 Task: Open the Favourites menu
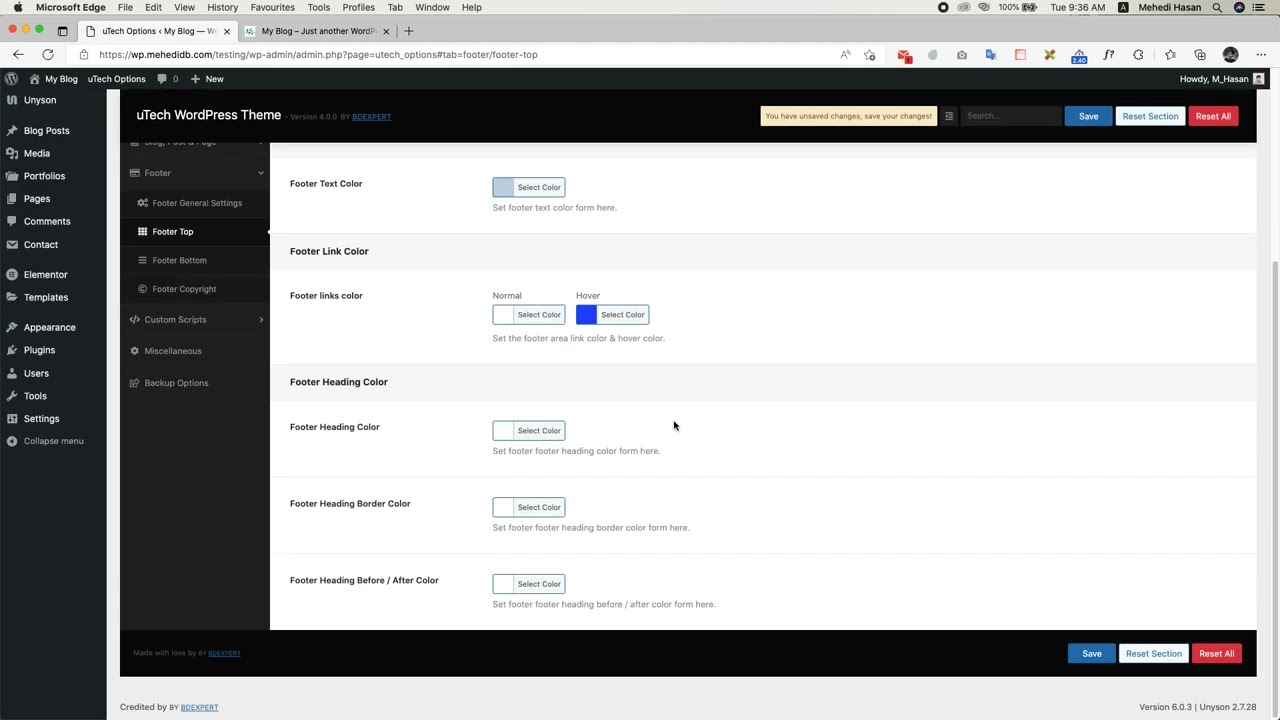273,7
